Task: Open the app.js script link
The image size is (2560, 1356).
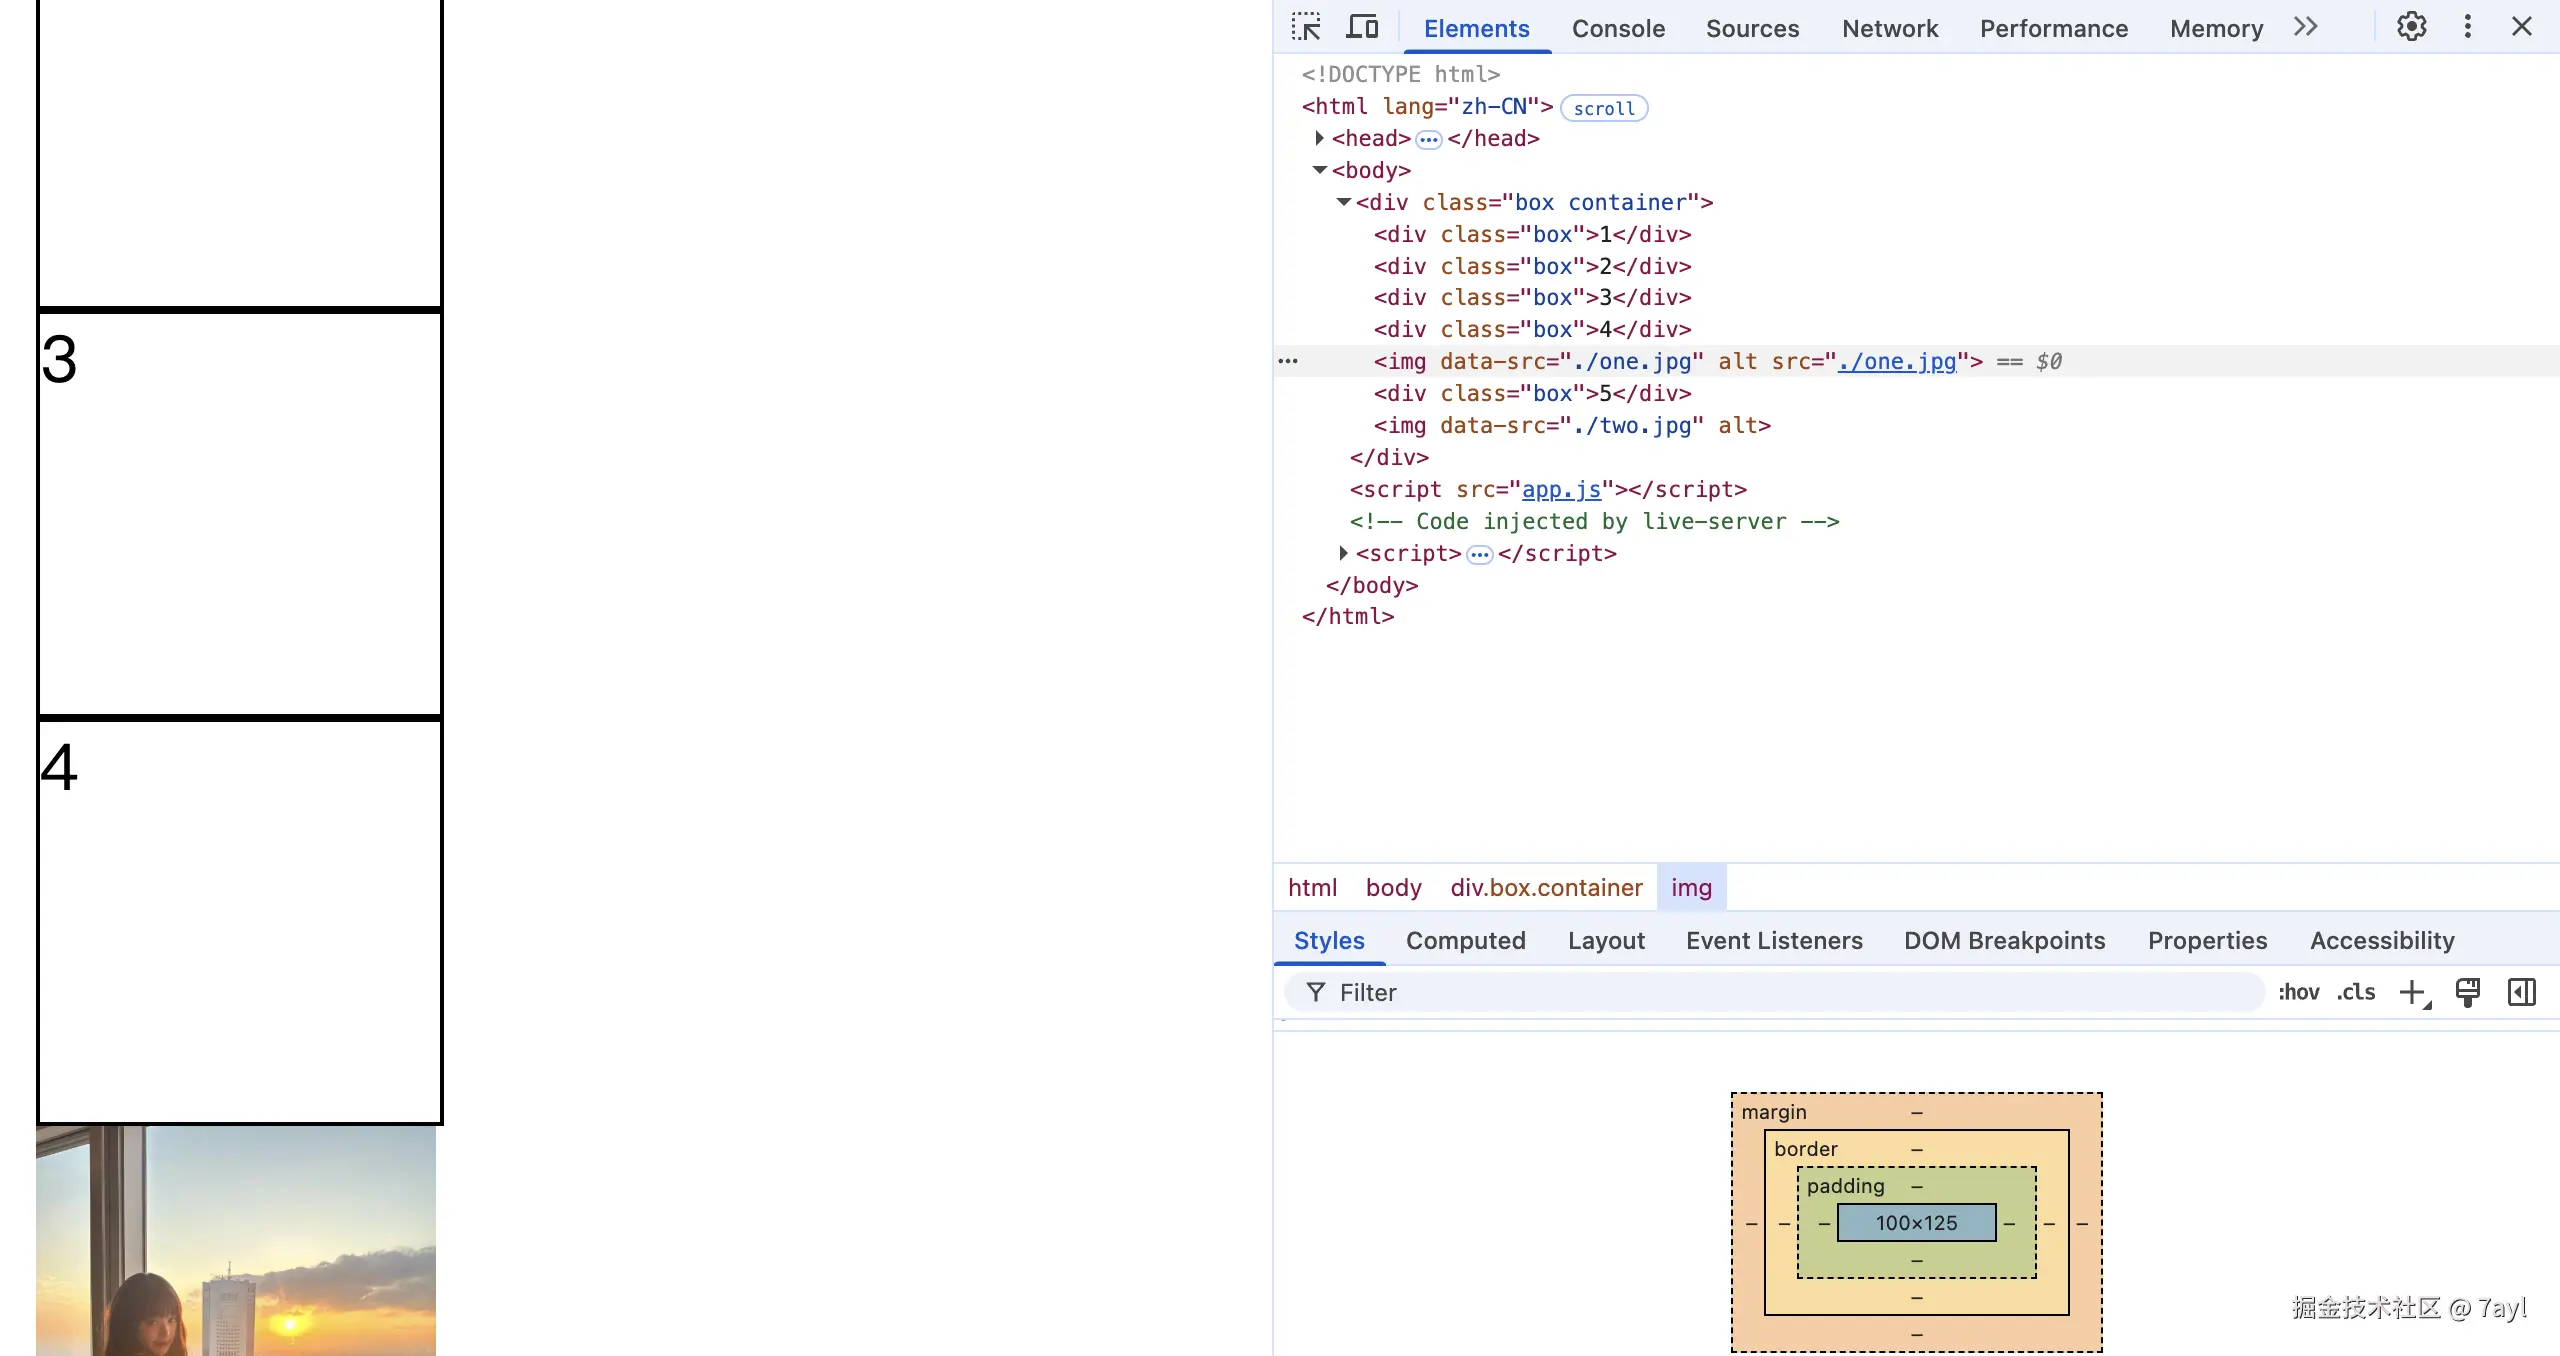Action: 1560,489
